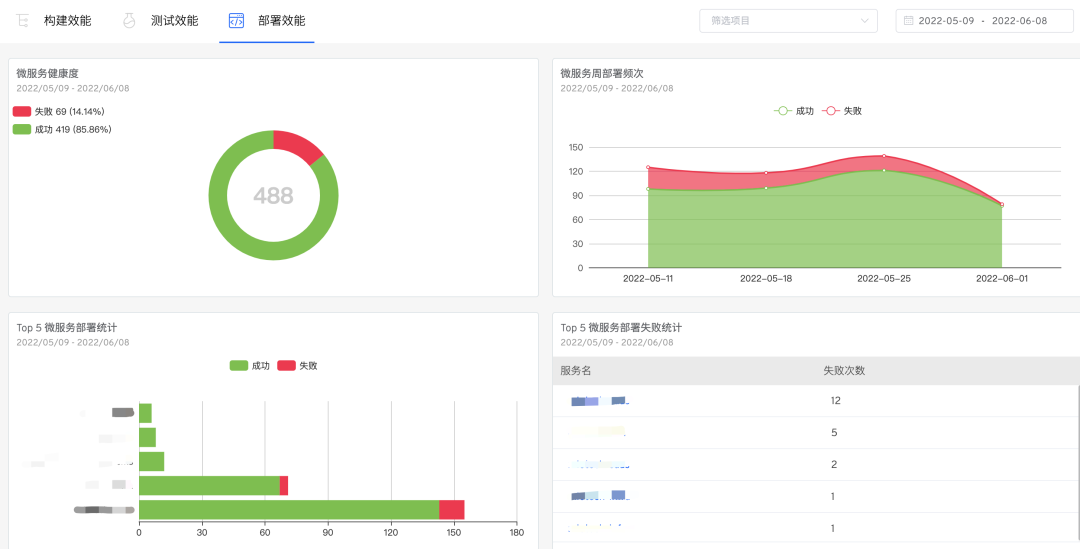Click the data point at 2022-06-01
This screenshot has width=1080, height=549.
coord(1001,205)
